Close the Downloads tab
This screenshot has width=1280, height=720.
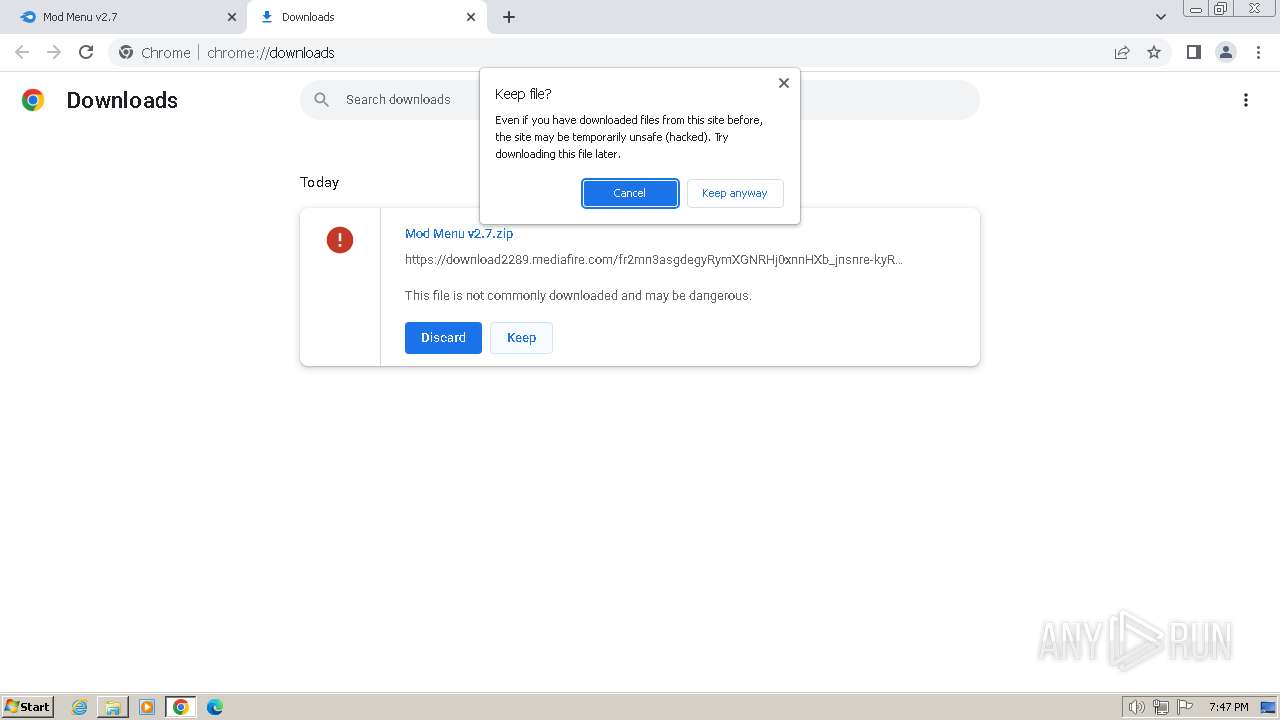[x=471, y=17]
